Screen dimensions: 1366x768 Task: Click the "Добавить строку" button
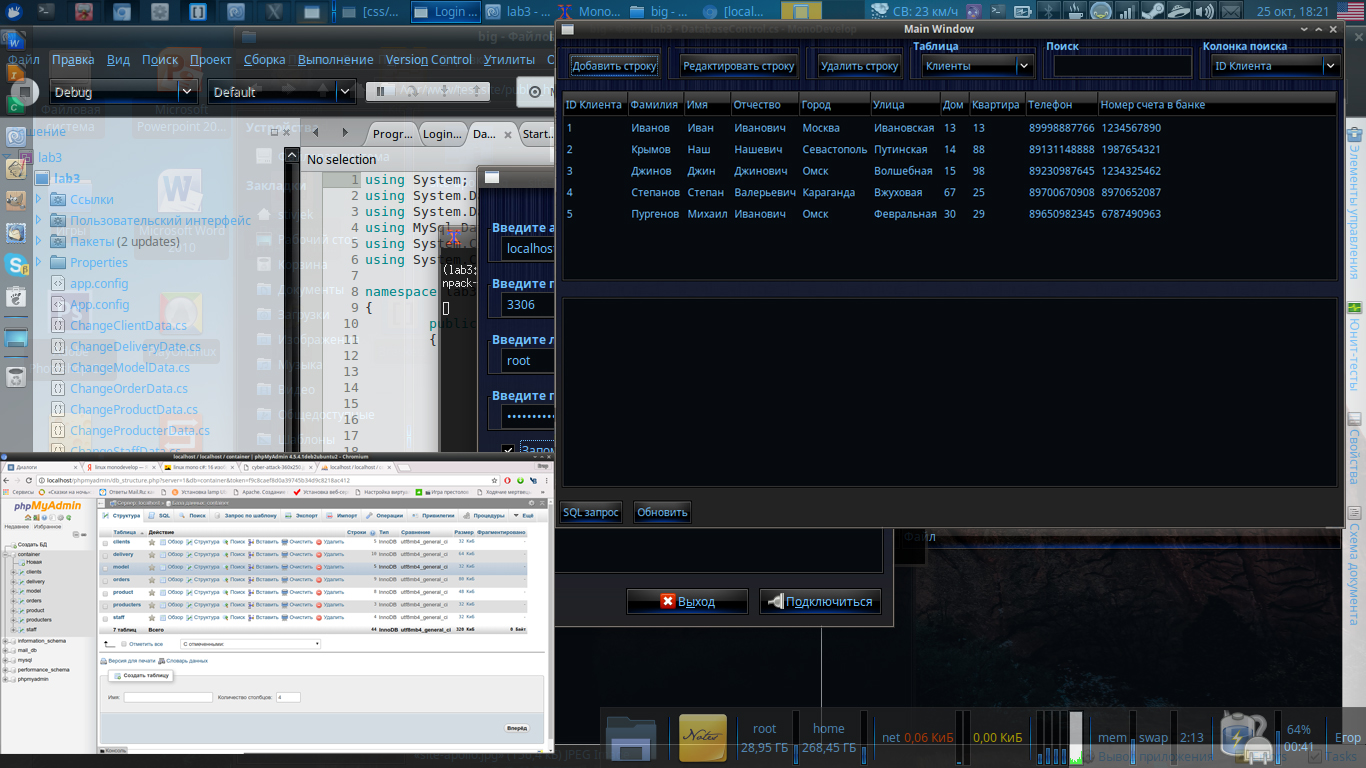click(614, 66)
